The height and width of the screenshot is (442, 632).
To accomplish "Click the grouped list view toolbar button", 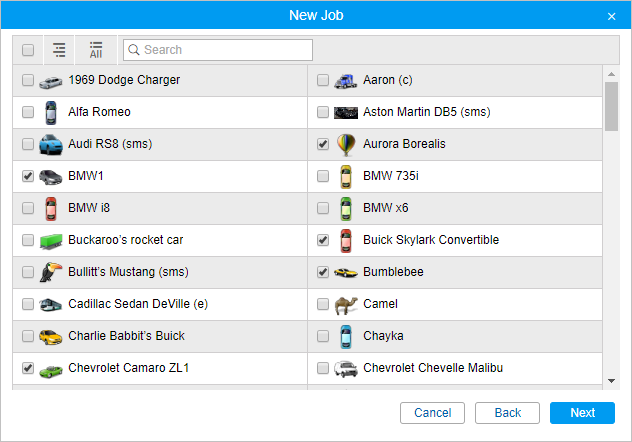I will [x=60, y=50].
